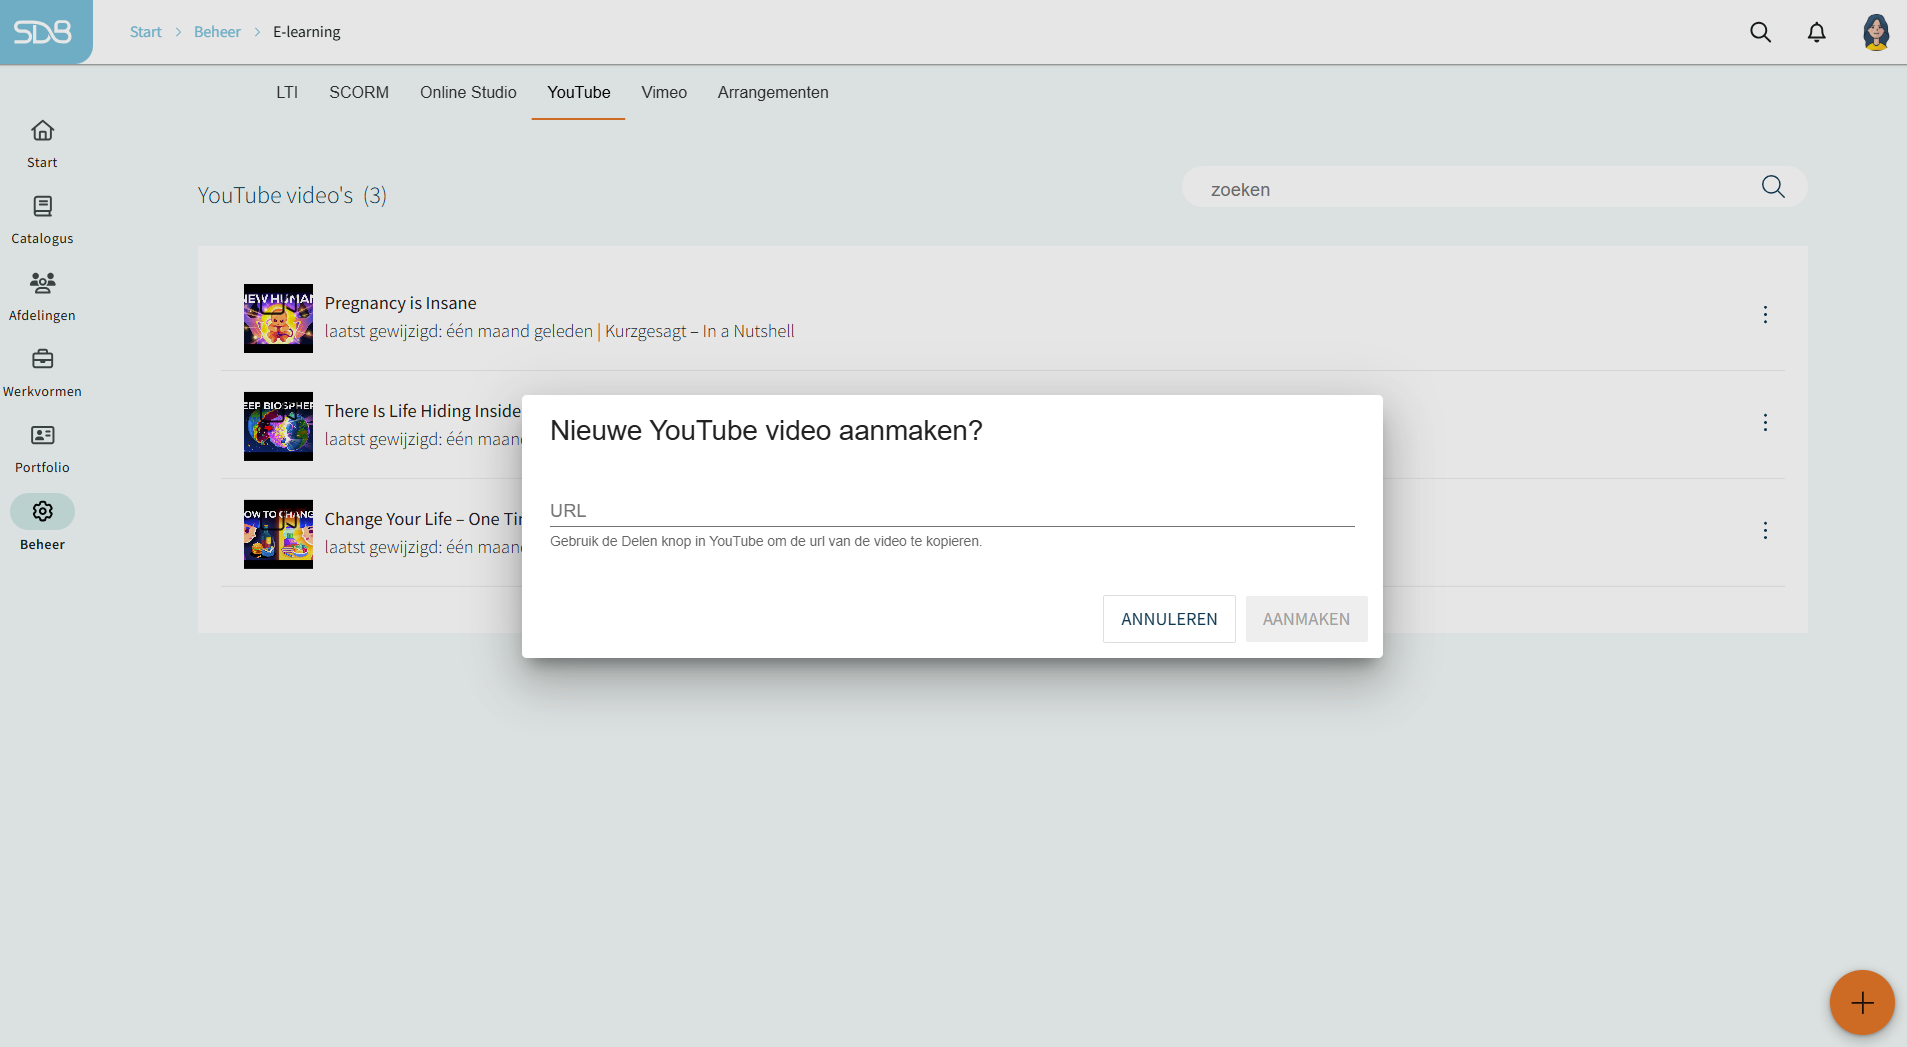Image resolution: width=1907 pixels, height=1047 pixels.
Task: Click the SDB logo in top-left corner
Action: pos(43,32)
